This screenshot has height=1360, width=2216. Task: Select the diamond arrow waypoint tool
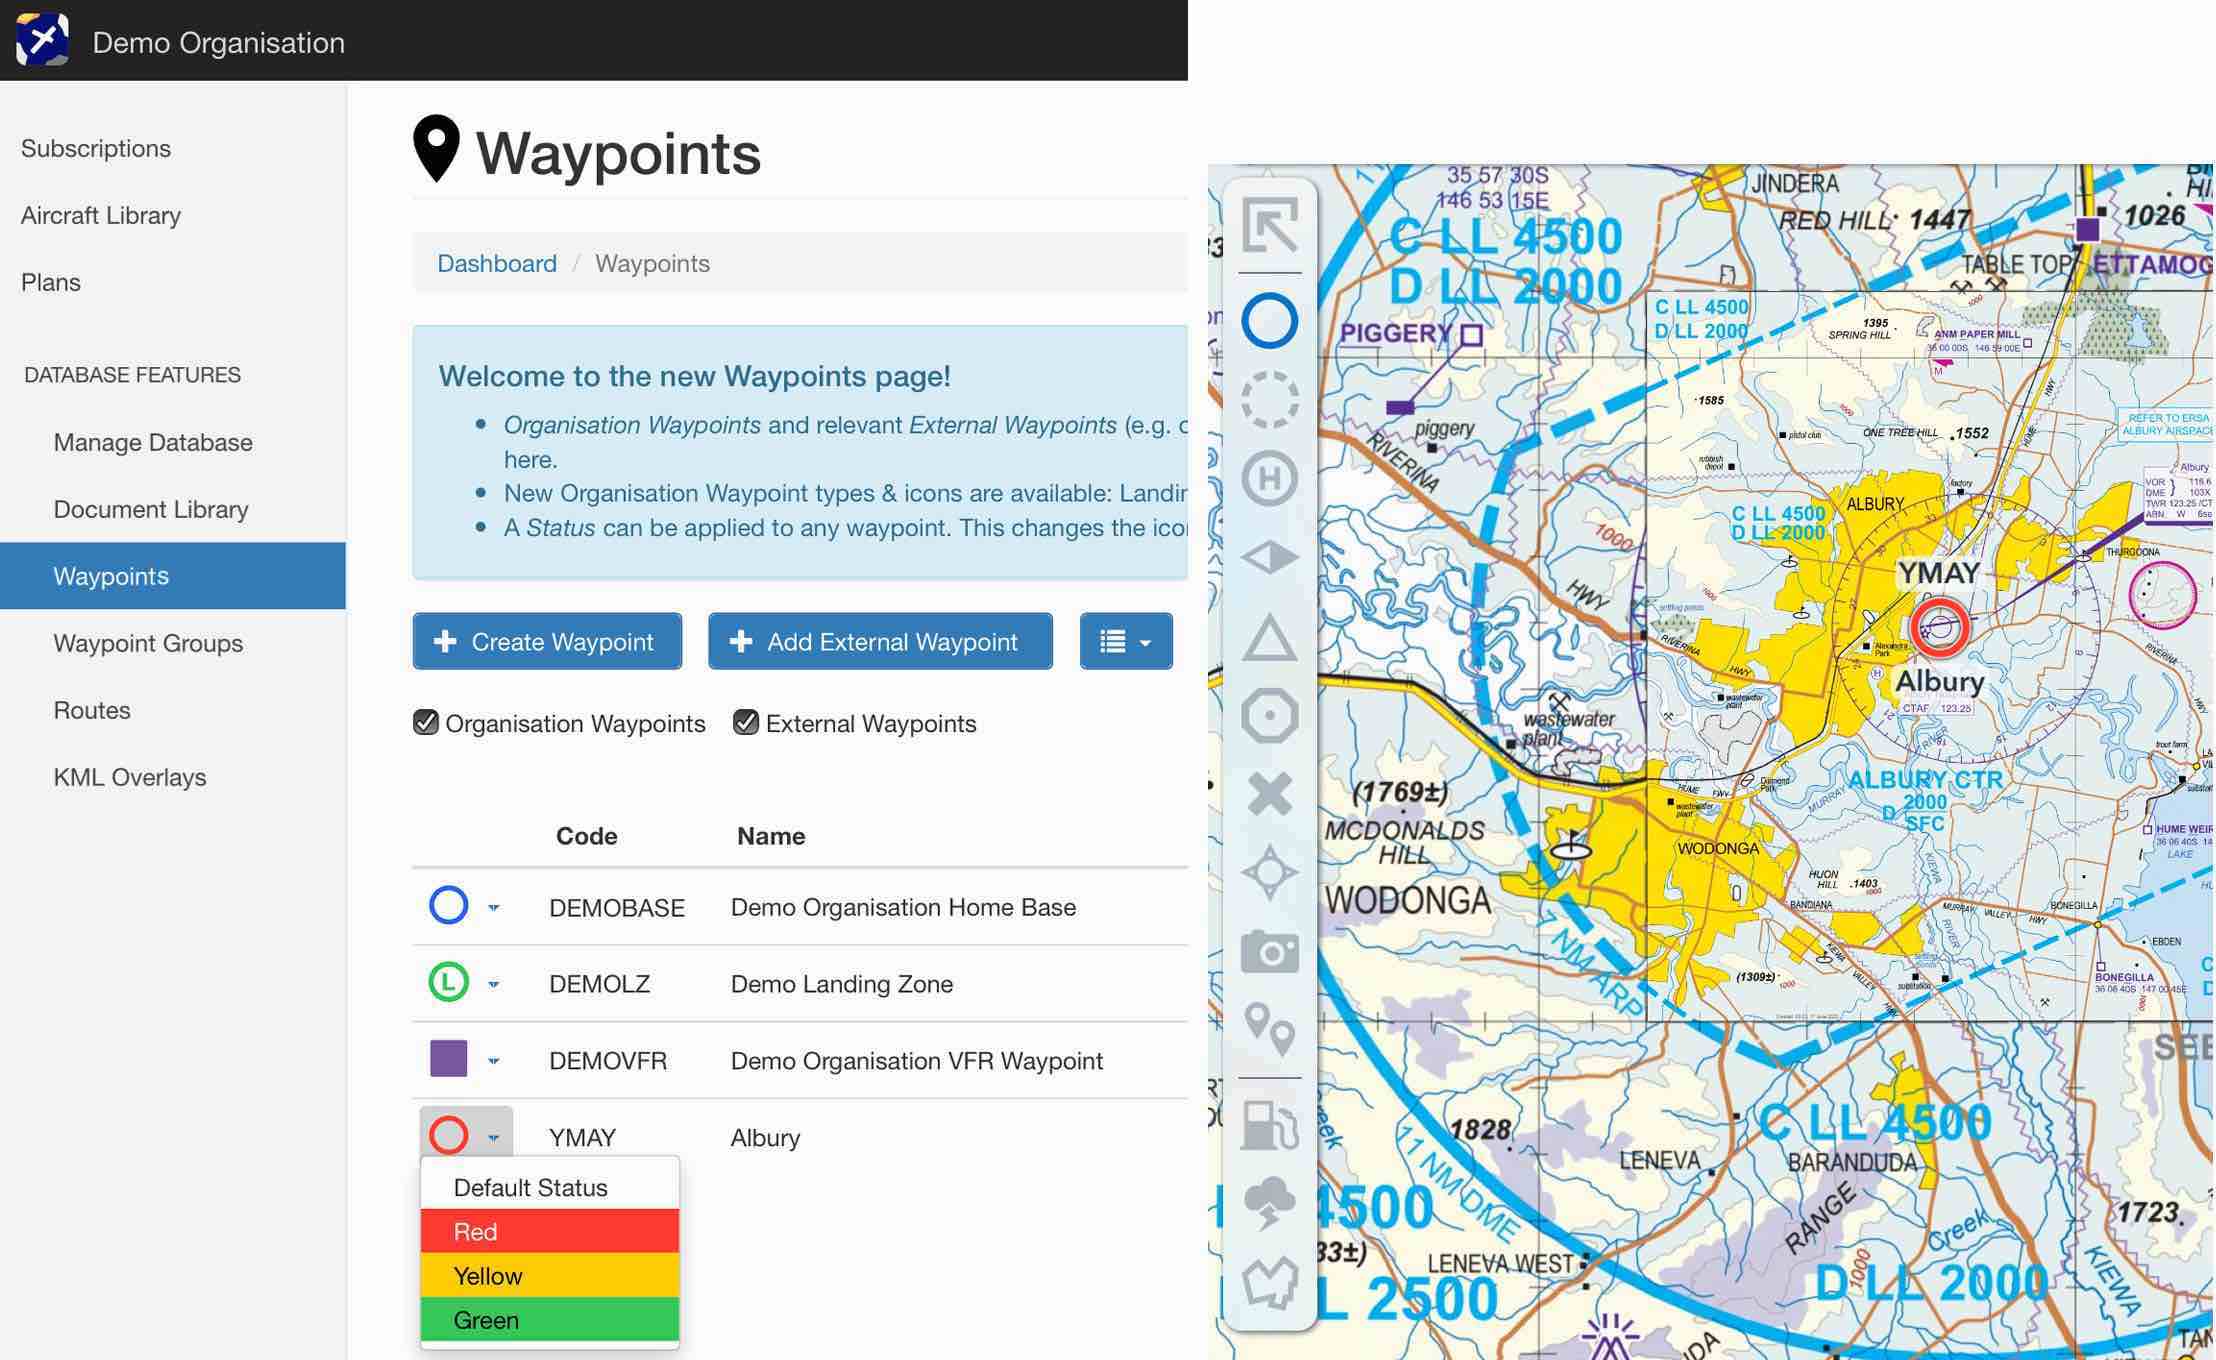(x=1269, y=557)
